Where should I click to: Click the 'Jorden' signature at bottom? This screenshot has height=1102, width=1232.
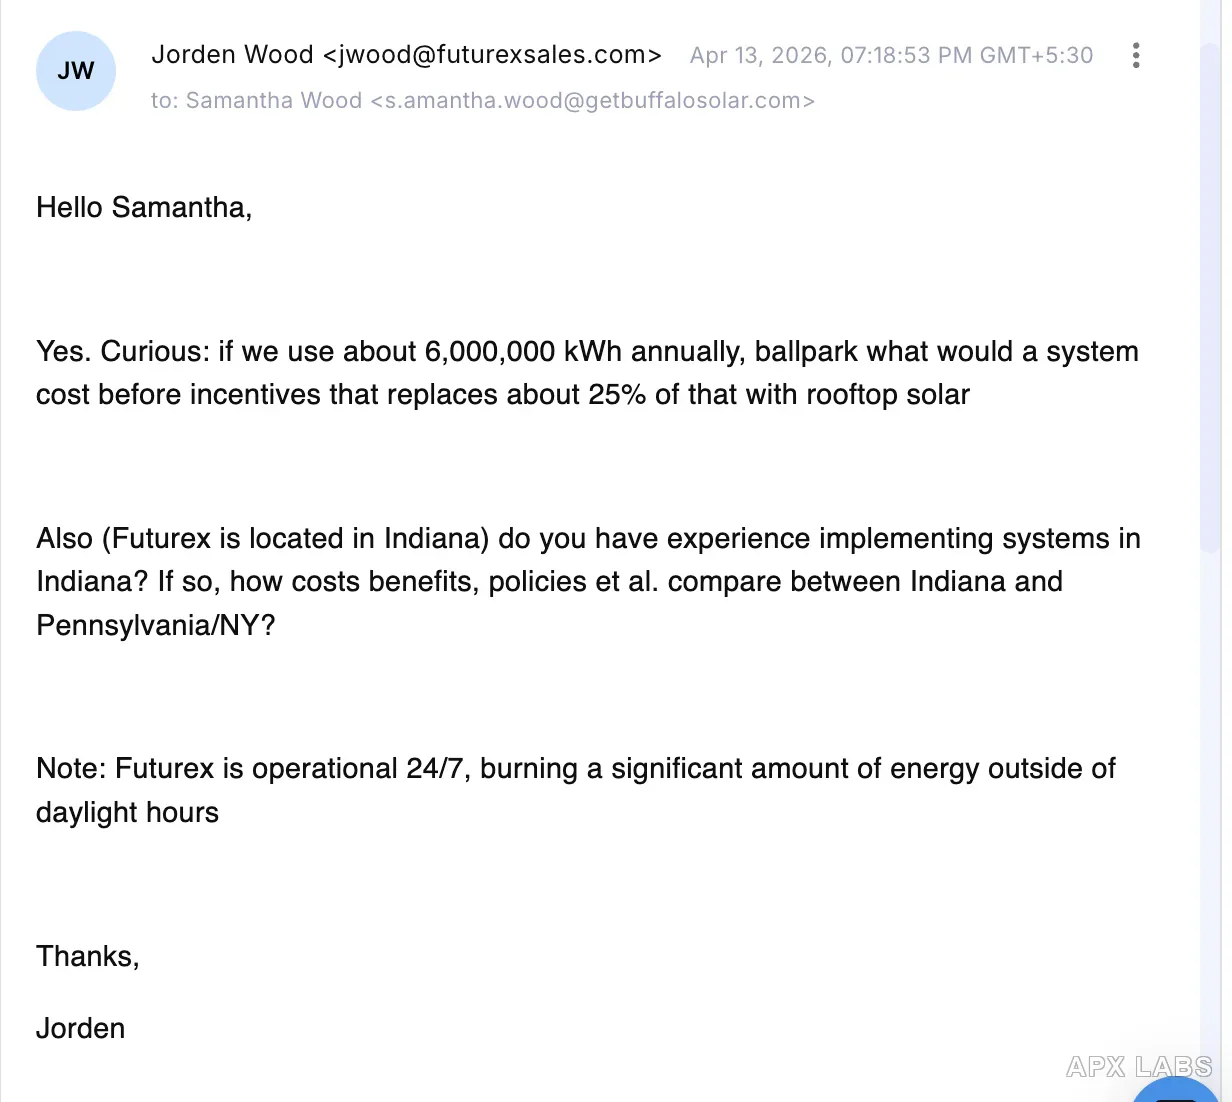(x=81, y=1029)
